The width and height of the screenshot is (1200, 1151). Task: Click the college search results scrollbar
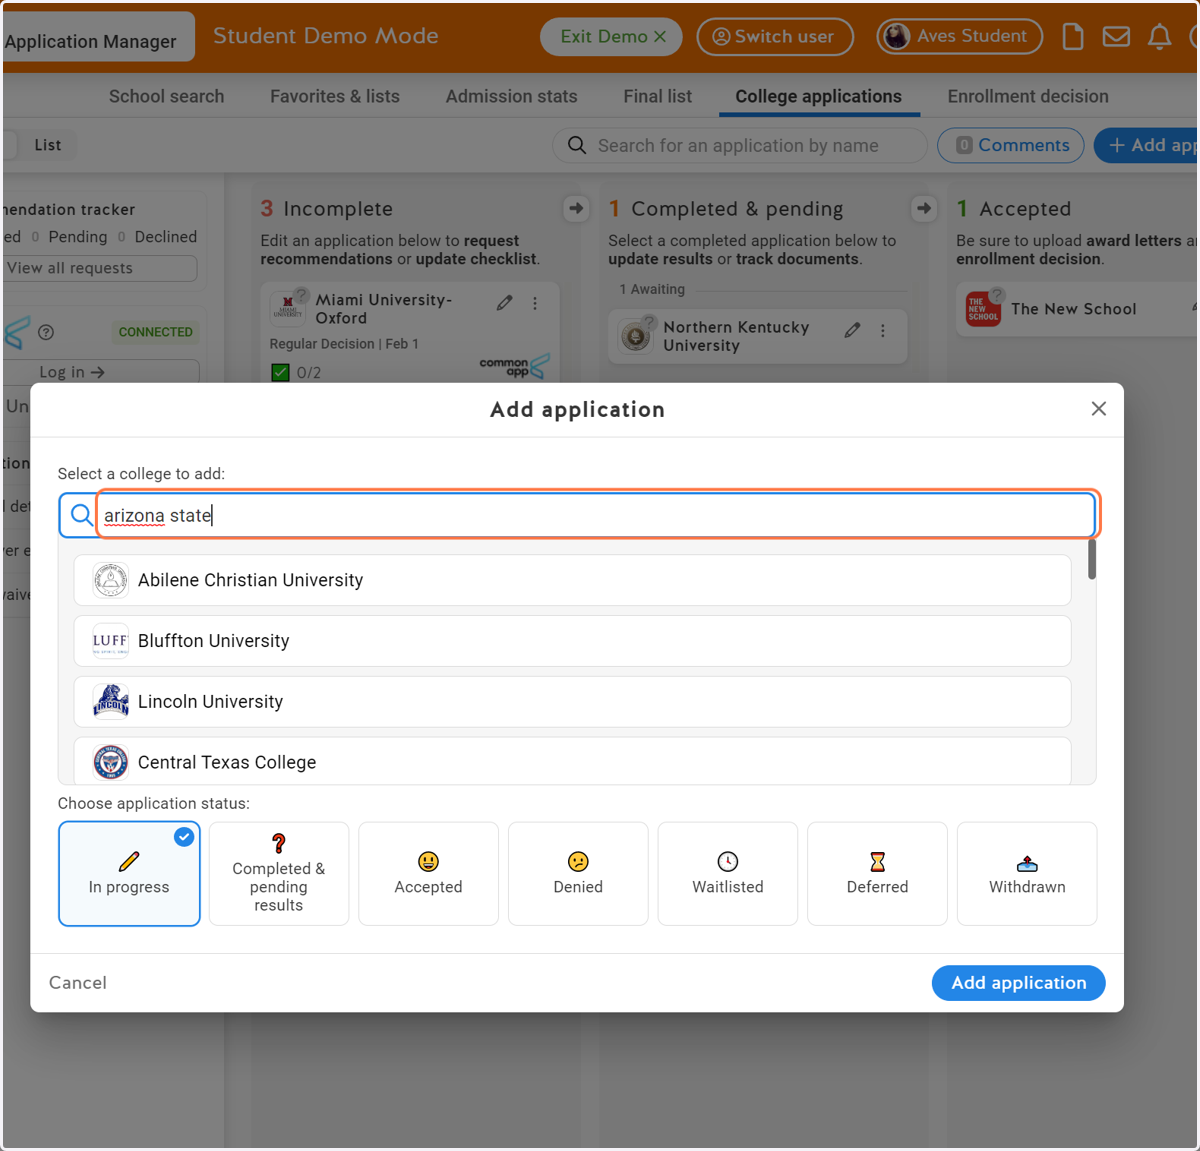pos(1091,559)
